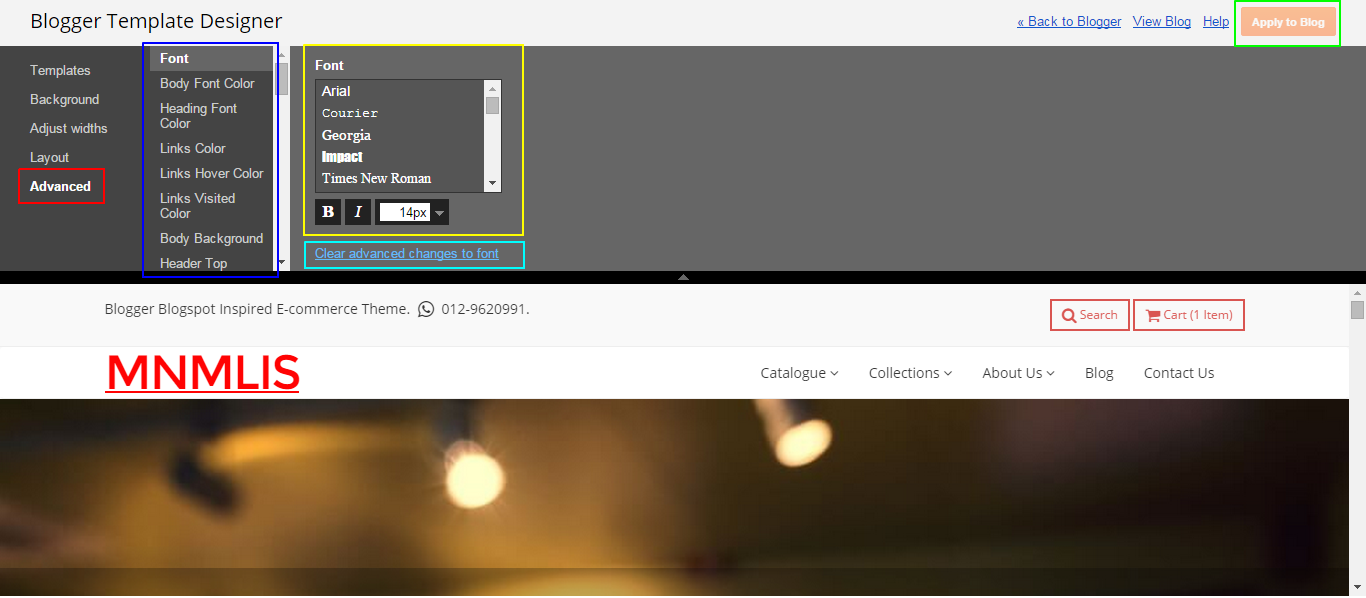This screenshot has height=598, width=1366.
Task: Open the Advanced section
Action: (x=60, y=186)
